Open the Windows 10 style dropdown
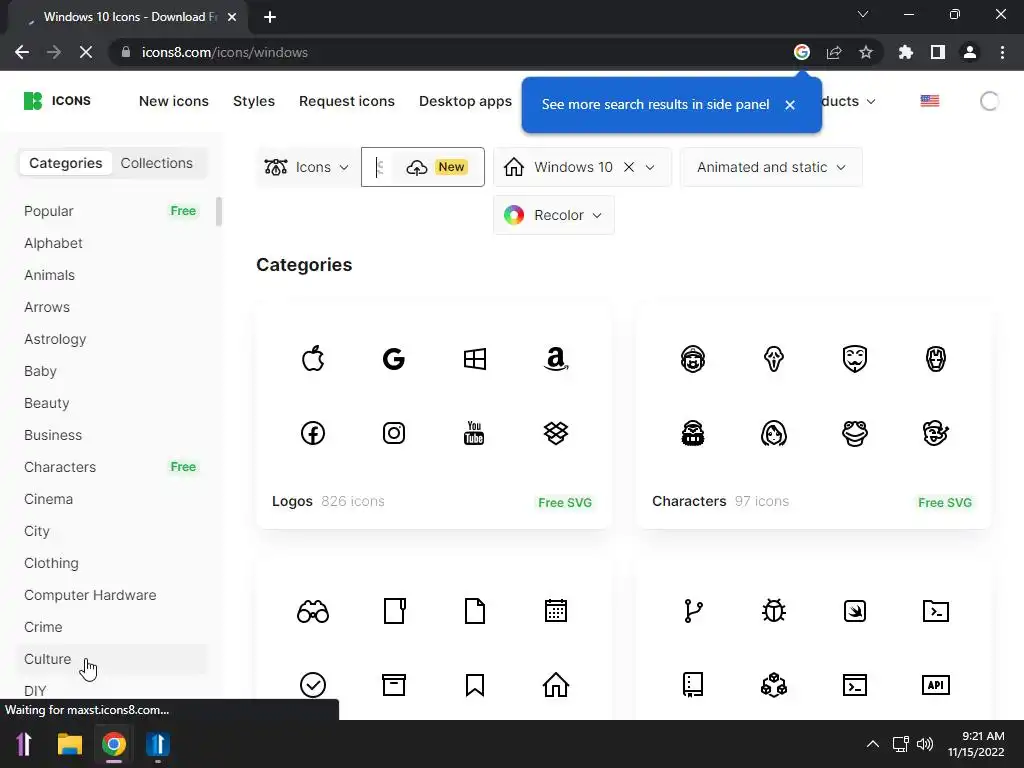 [650, 167]
